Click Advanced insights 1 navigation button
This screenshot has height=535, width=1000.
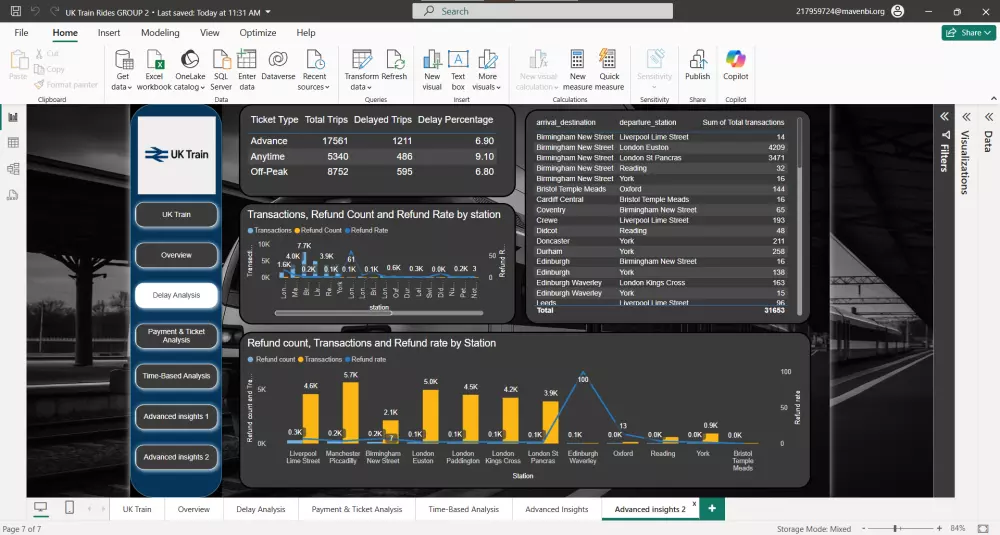pos(176,416)
